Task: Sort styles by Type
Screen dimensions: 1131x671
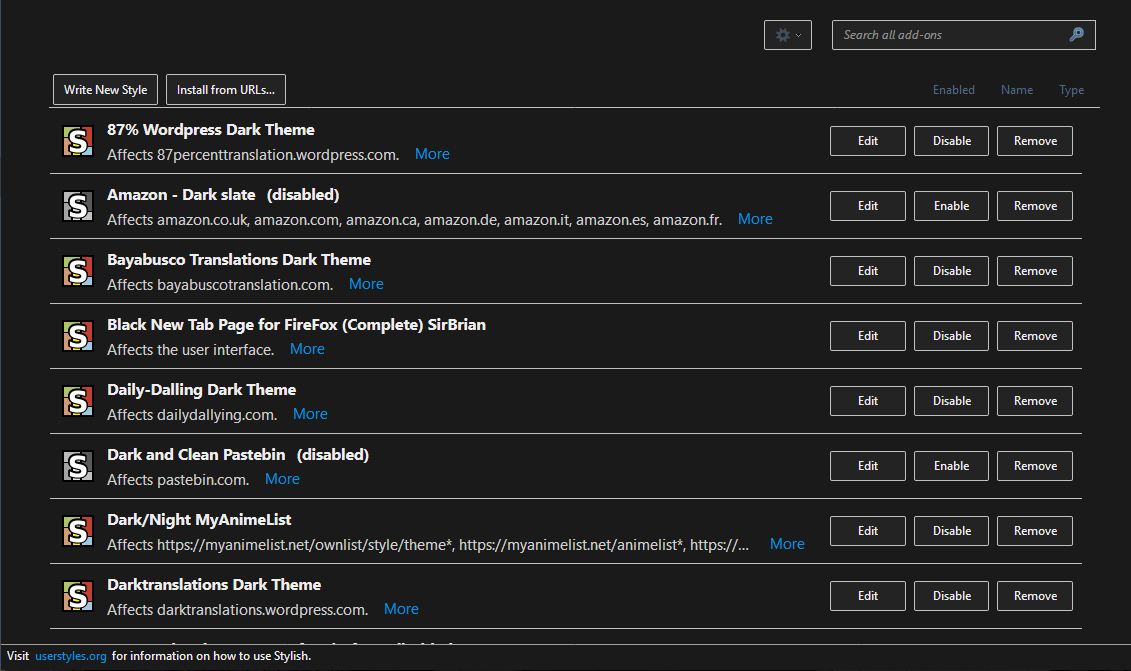Action: click(x=1071, y=89)
